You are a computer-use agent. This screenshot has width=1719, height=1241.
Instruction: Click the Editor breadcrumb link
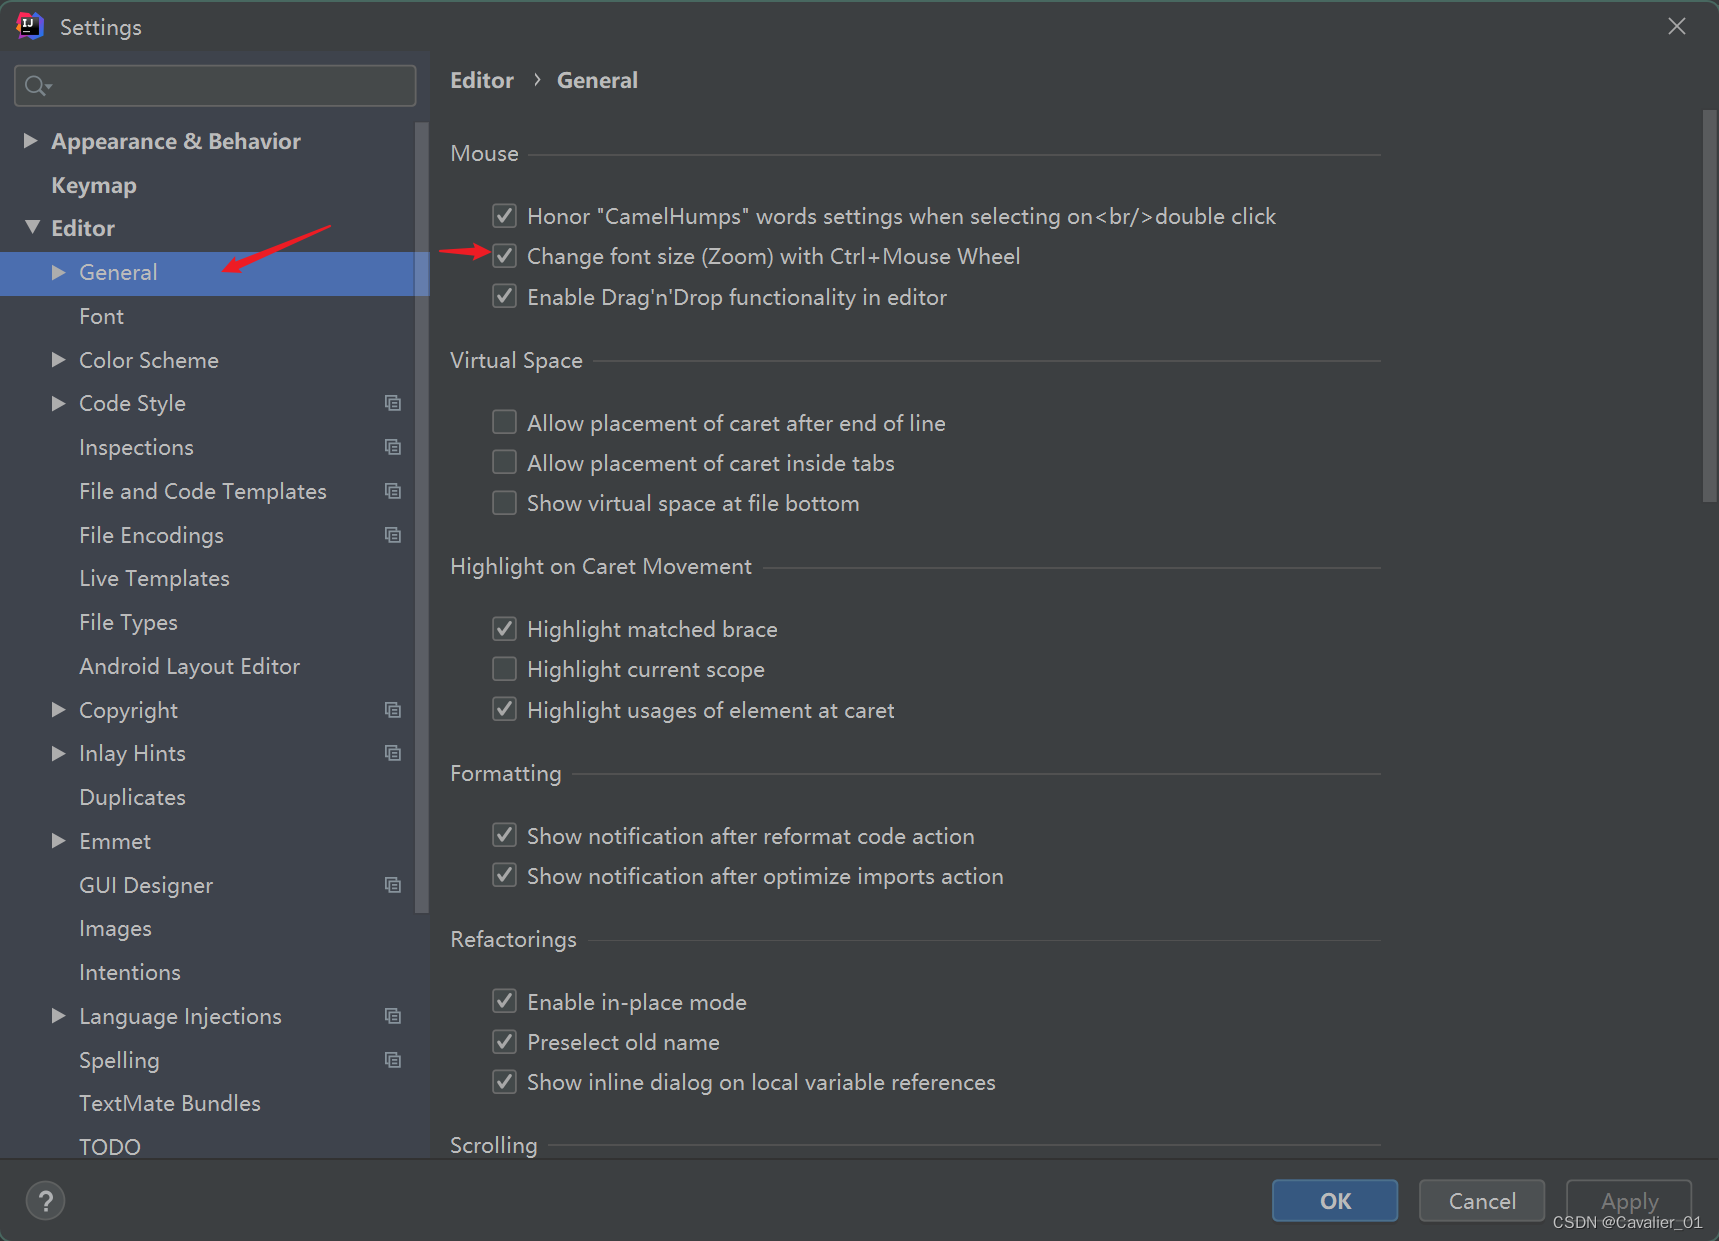point(482,80)
